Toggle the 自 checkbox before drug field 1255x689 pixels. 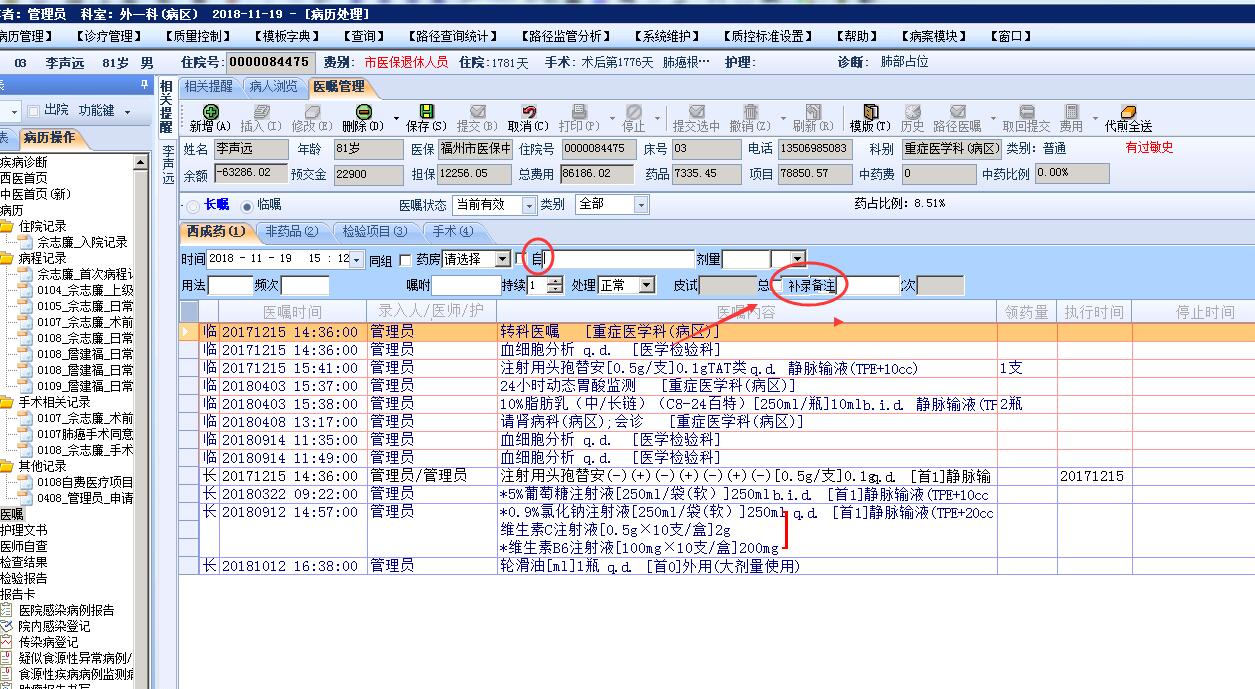[520, 259]
